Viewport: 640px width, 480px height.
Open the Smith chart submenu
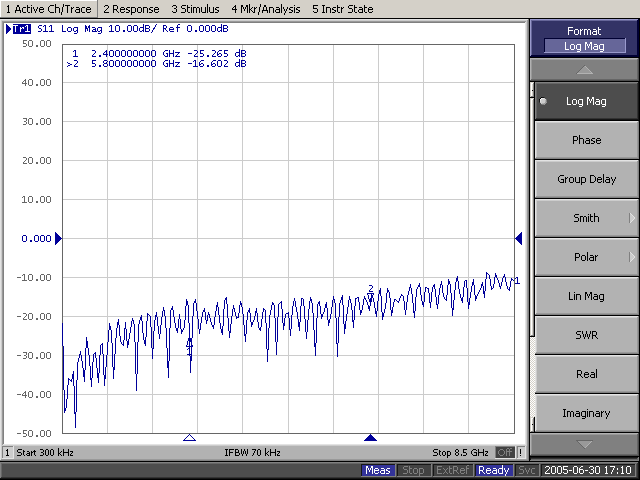587,218
